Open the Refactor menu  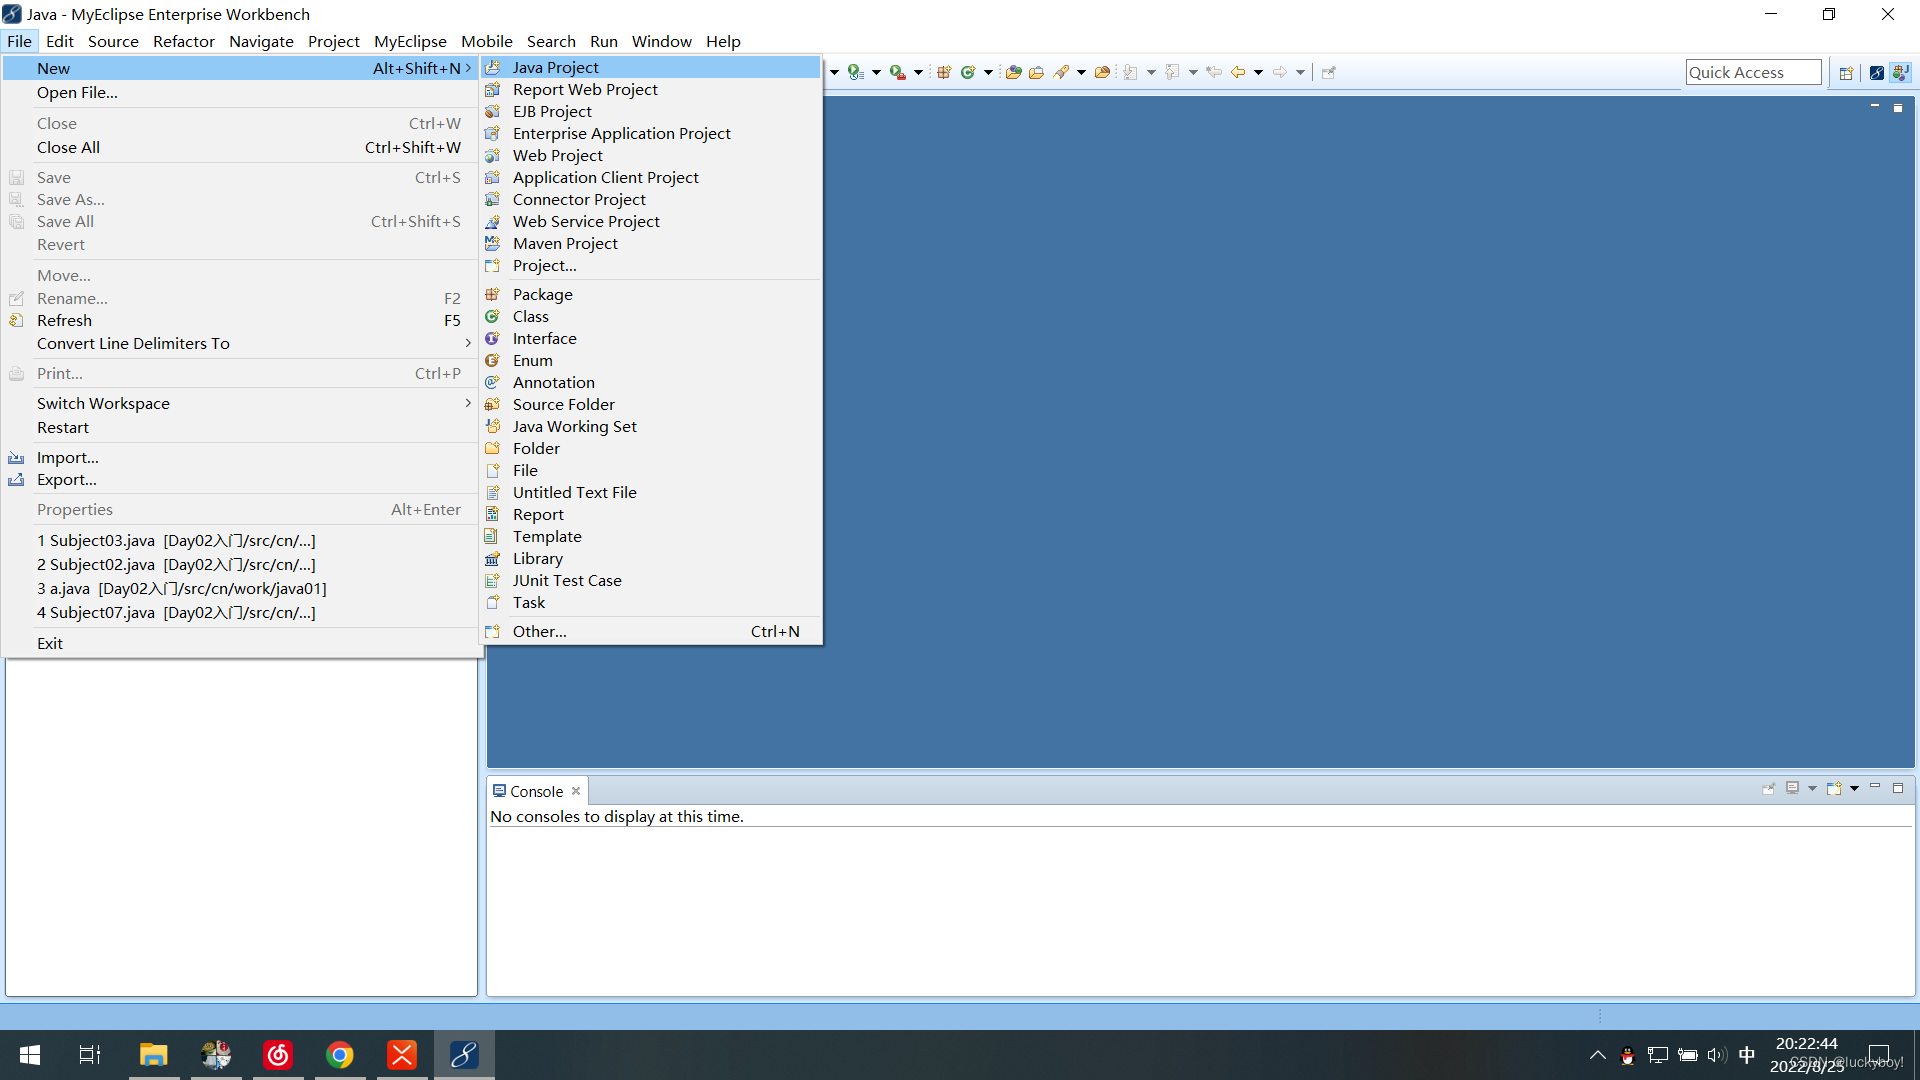[183, 41]
